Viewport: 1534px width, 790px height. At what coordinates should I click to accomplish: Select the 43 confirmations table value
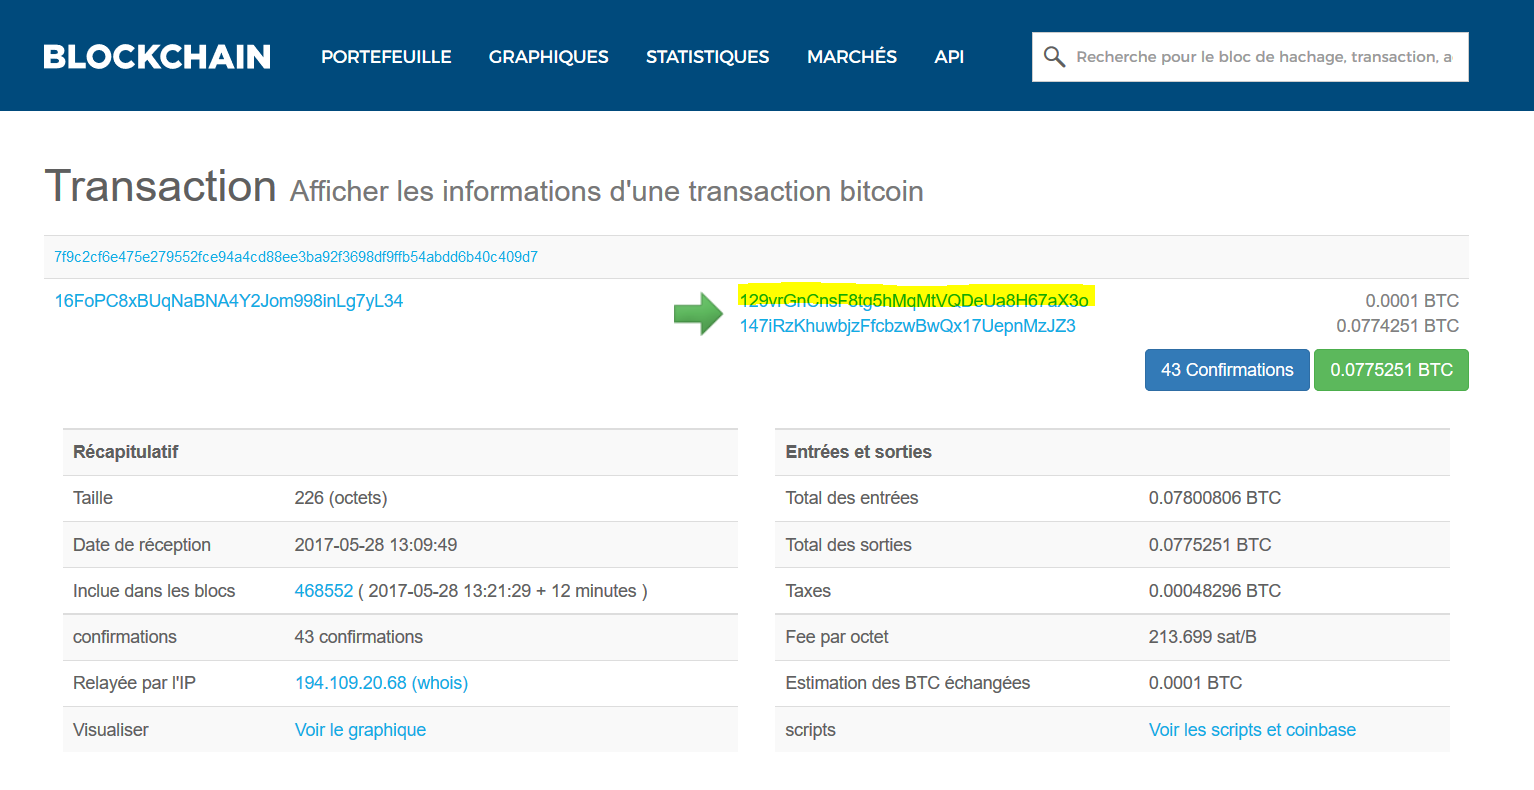tap(359, 637)
